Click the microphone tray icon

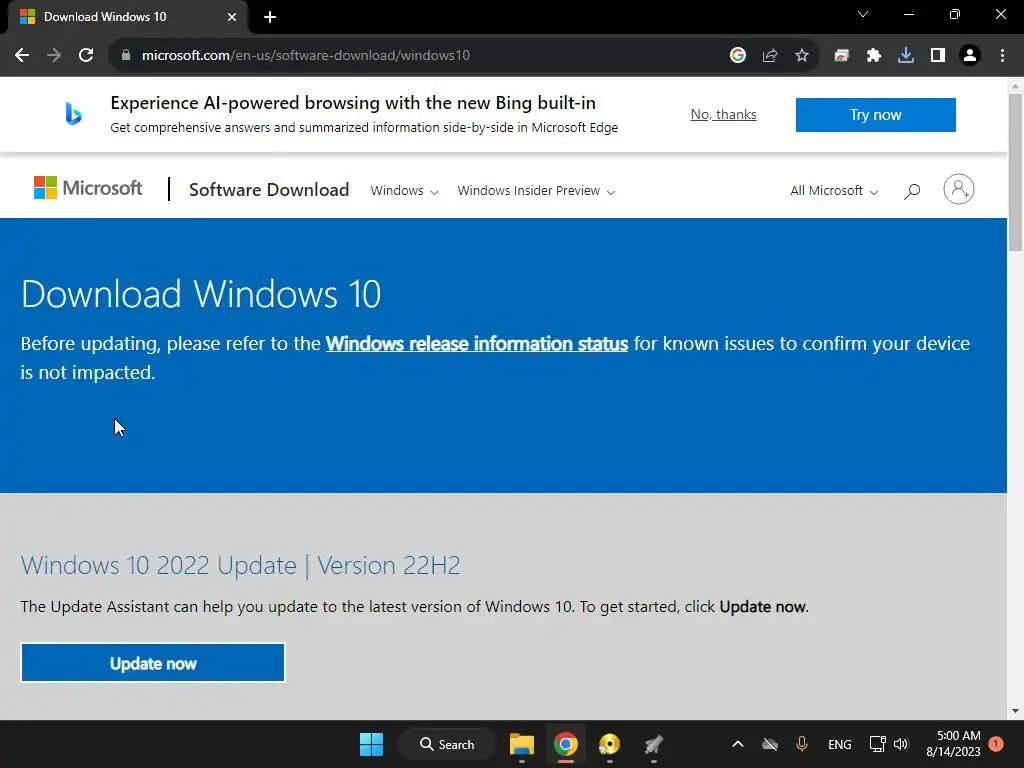pyautogui.click(x=802, y=744)
